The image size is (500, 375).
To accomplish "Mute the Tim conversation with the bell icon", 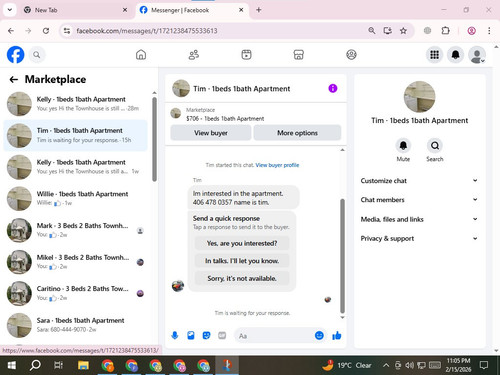I will (403, 146).
